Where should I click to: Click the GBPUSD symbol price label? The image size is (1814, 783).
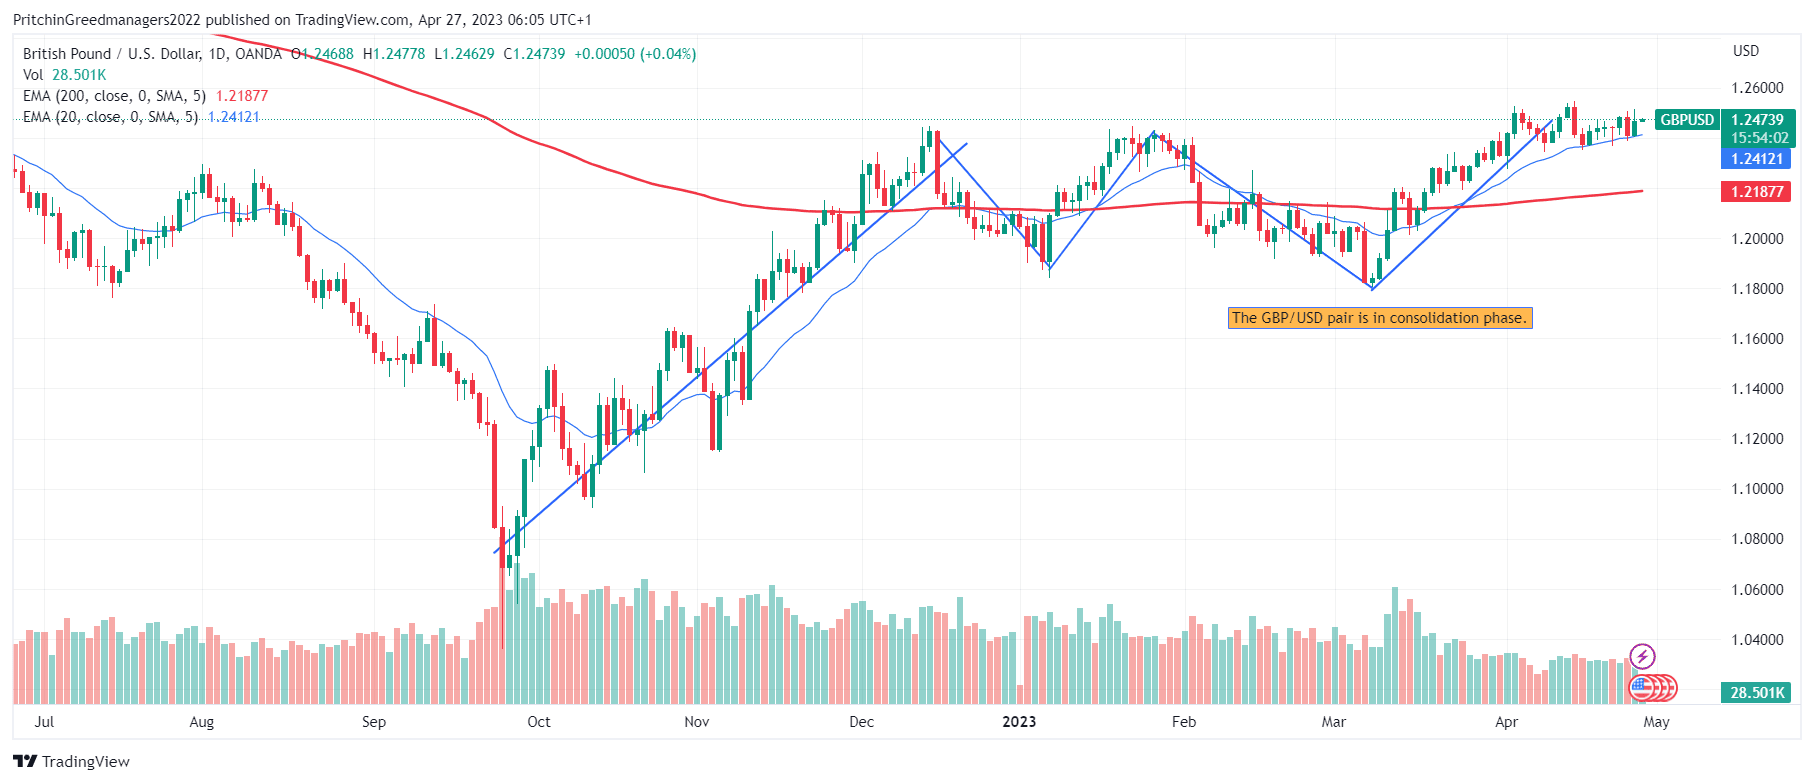coord(1687,120)
